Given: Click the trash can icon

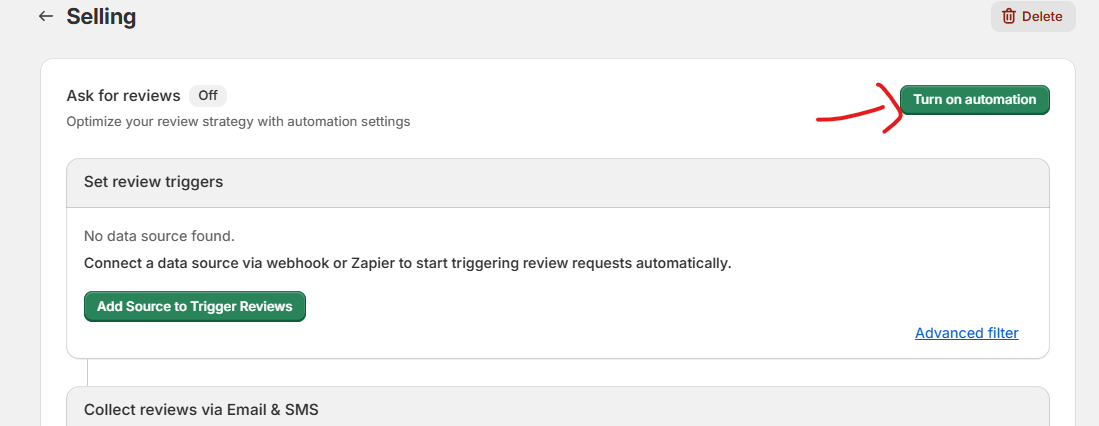Looking at the screenshot, I should [x=1009, y=16].
